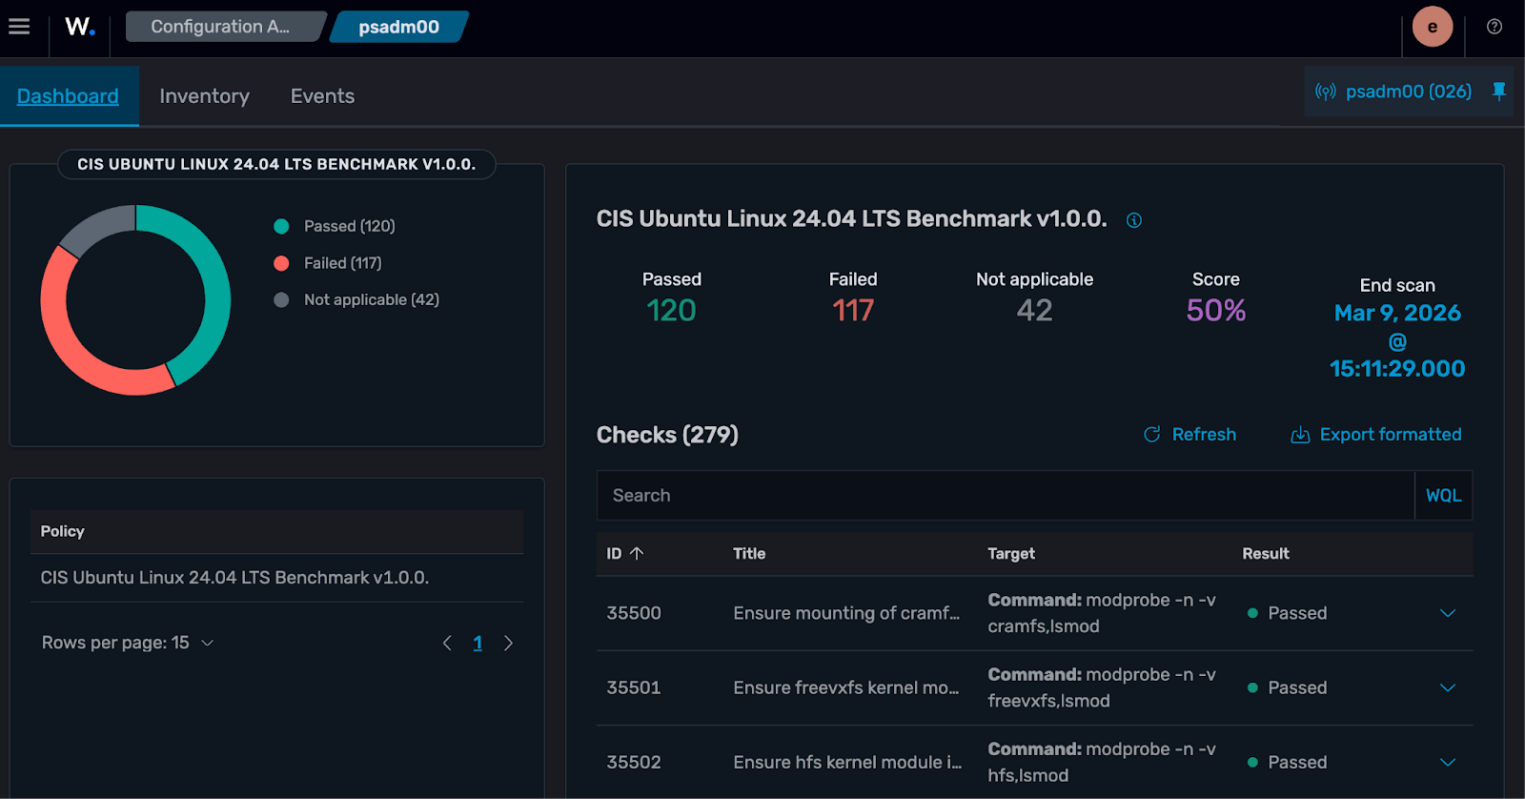1525x799 pixels.
Task: Click the Wazuh logo home icon
Action: 80,27
